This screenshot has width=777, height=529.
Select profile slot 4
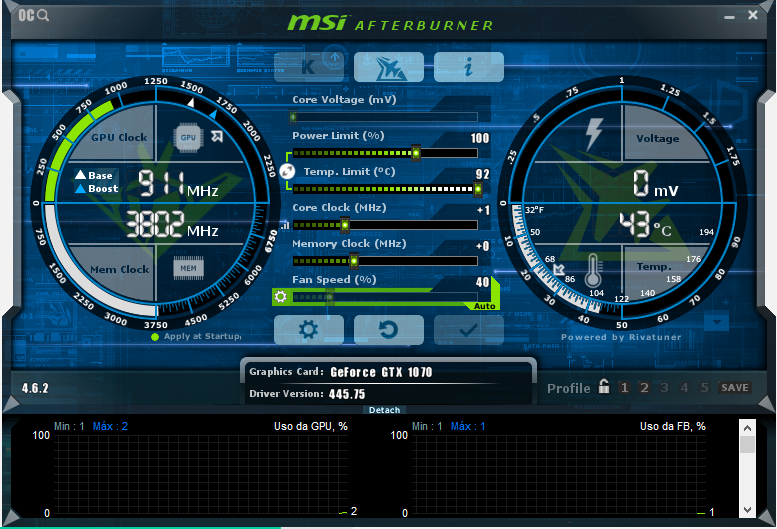[x=684, y=387]
